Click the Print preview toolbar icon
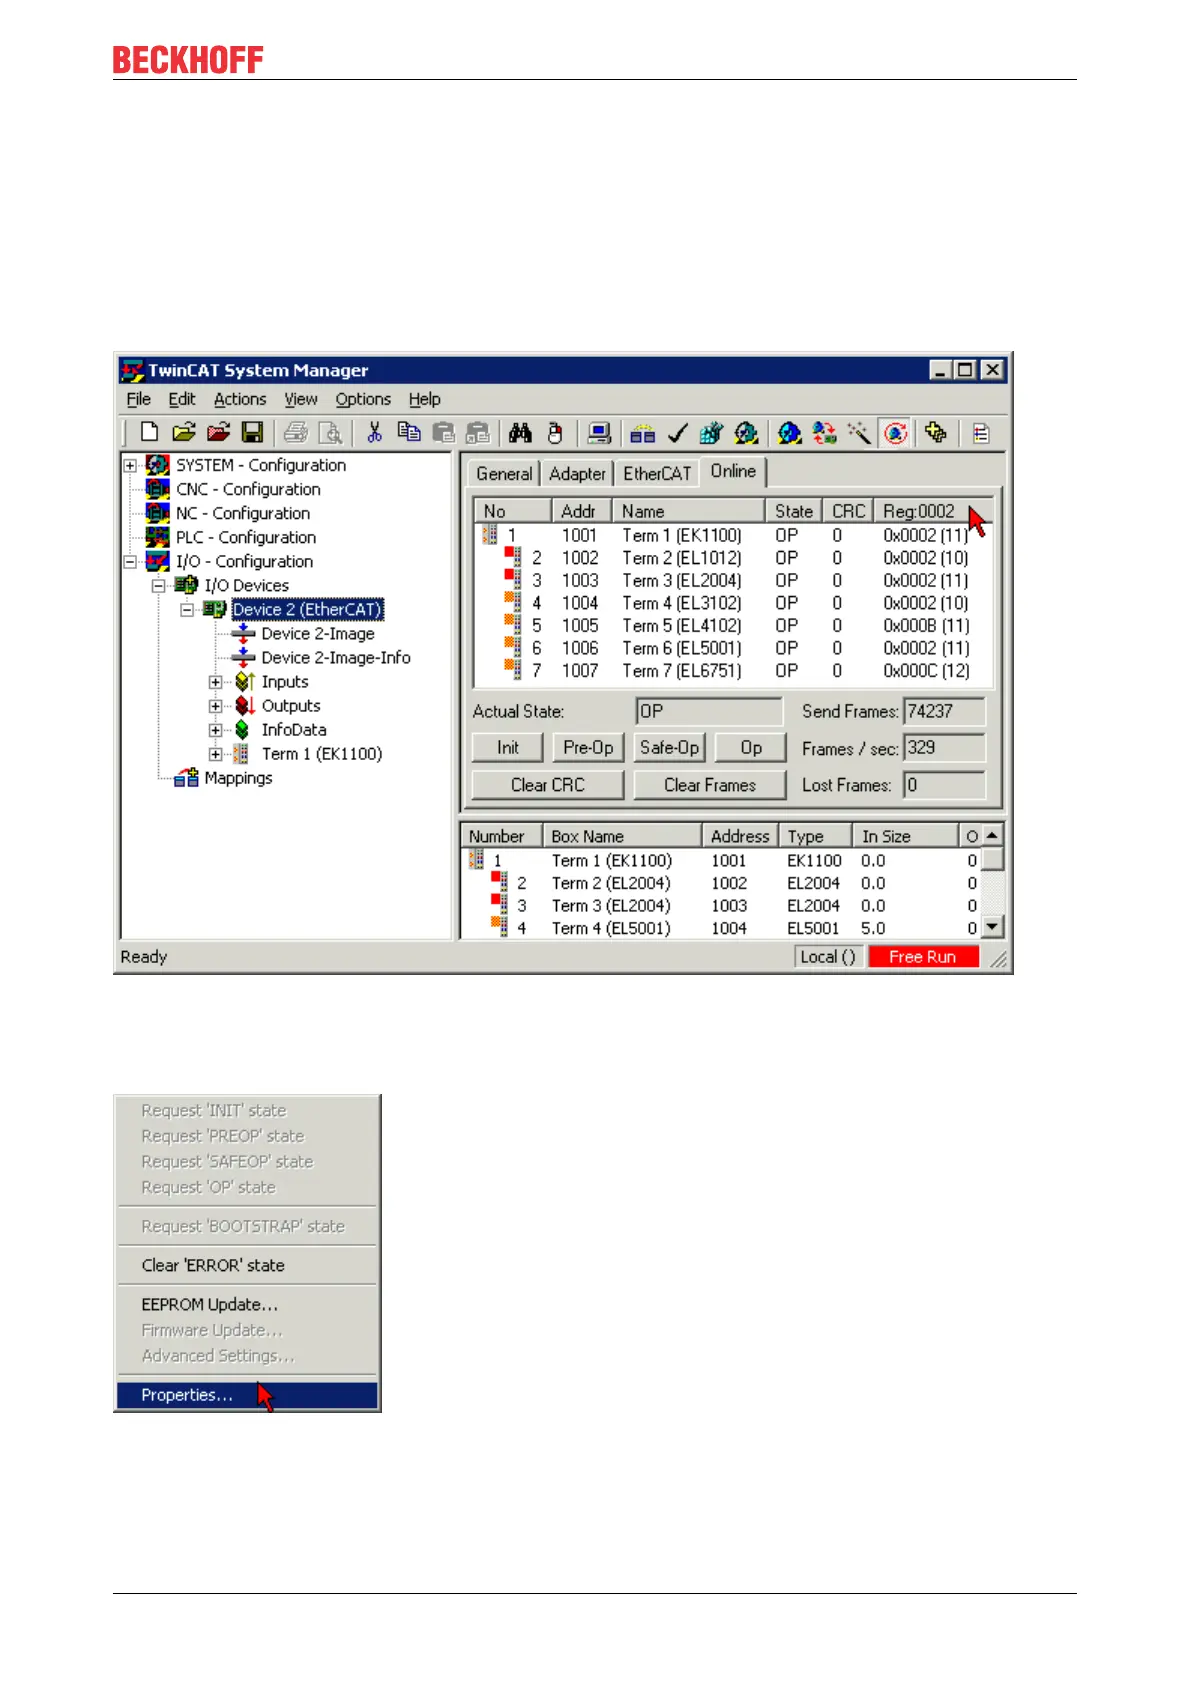Screen dimensions: 1191x1684 [x=330, y=433]
